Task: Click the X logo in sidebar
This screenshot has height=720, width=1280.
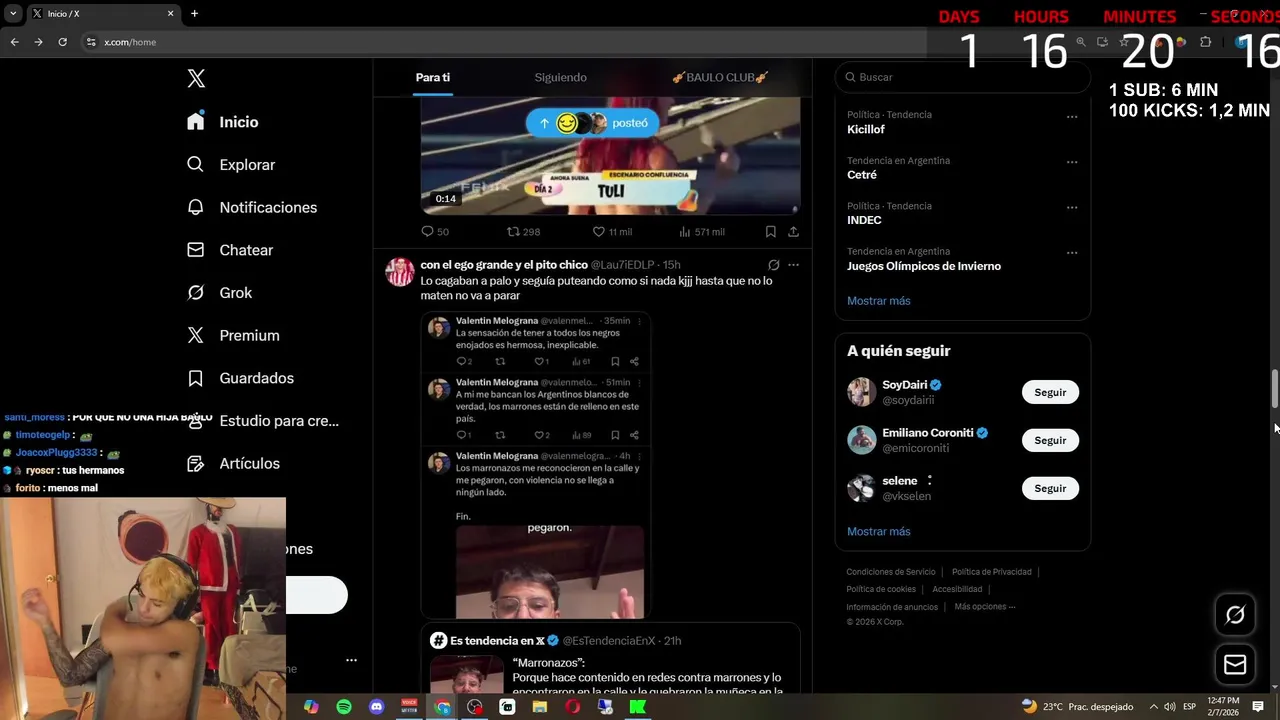Action: click(x=196, y=79)
